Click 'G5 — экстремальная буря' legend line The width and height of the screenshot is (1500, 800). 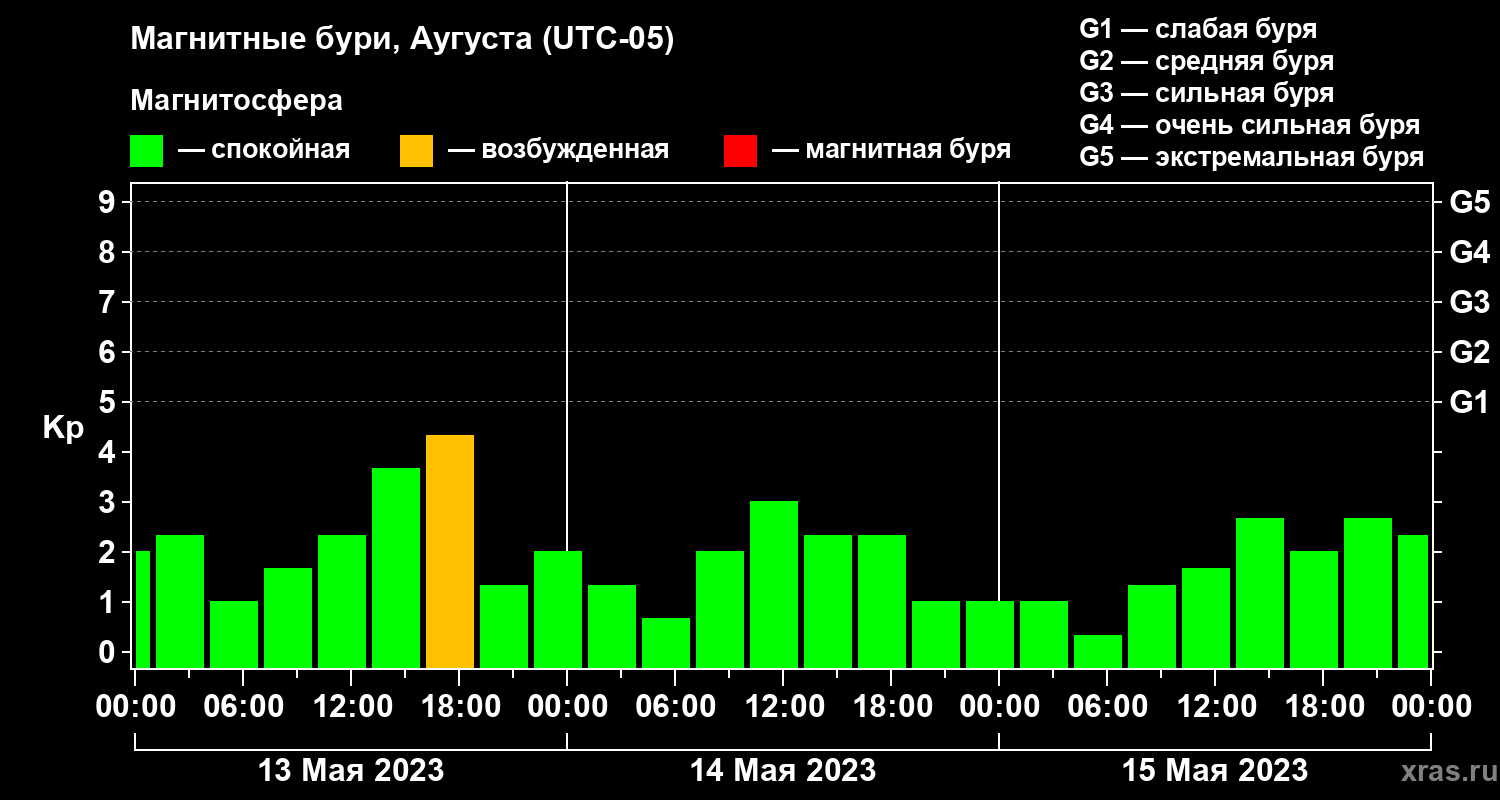(x=1251, y=158)
